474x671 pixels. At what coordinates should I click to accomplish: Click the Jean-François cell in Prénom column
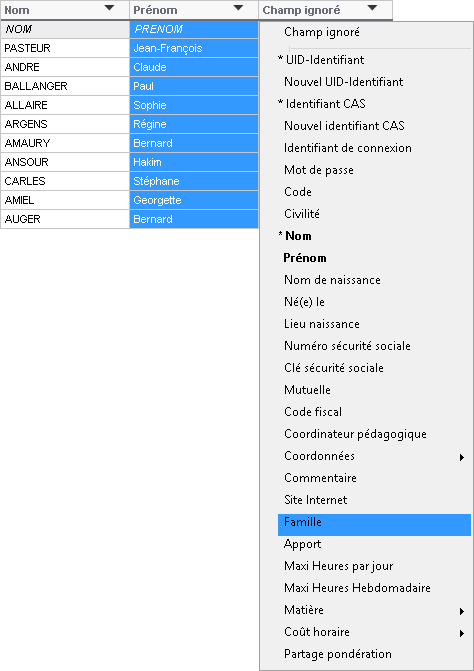coord(194,48)
